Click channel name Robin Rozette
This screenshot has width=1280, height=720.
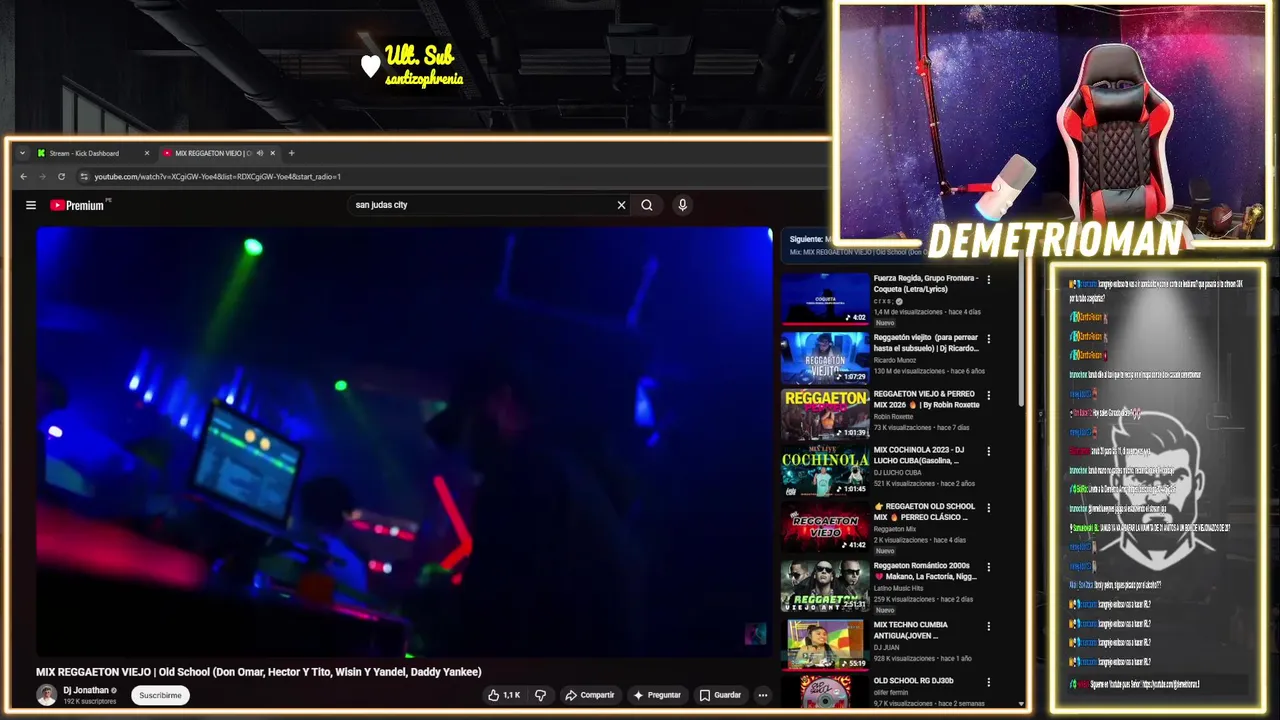tap(894, 417)
